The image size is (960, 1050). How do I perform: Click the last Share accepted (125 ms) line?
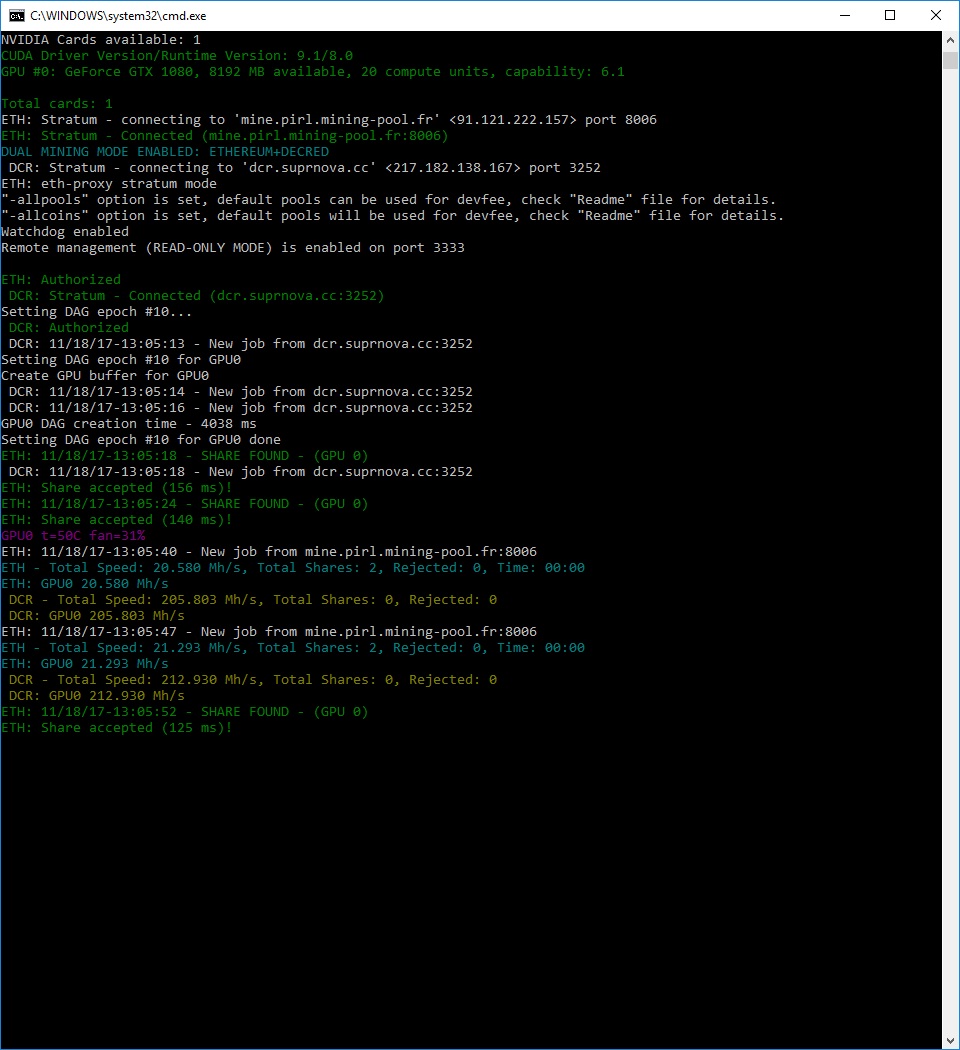[117, 728]
